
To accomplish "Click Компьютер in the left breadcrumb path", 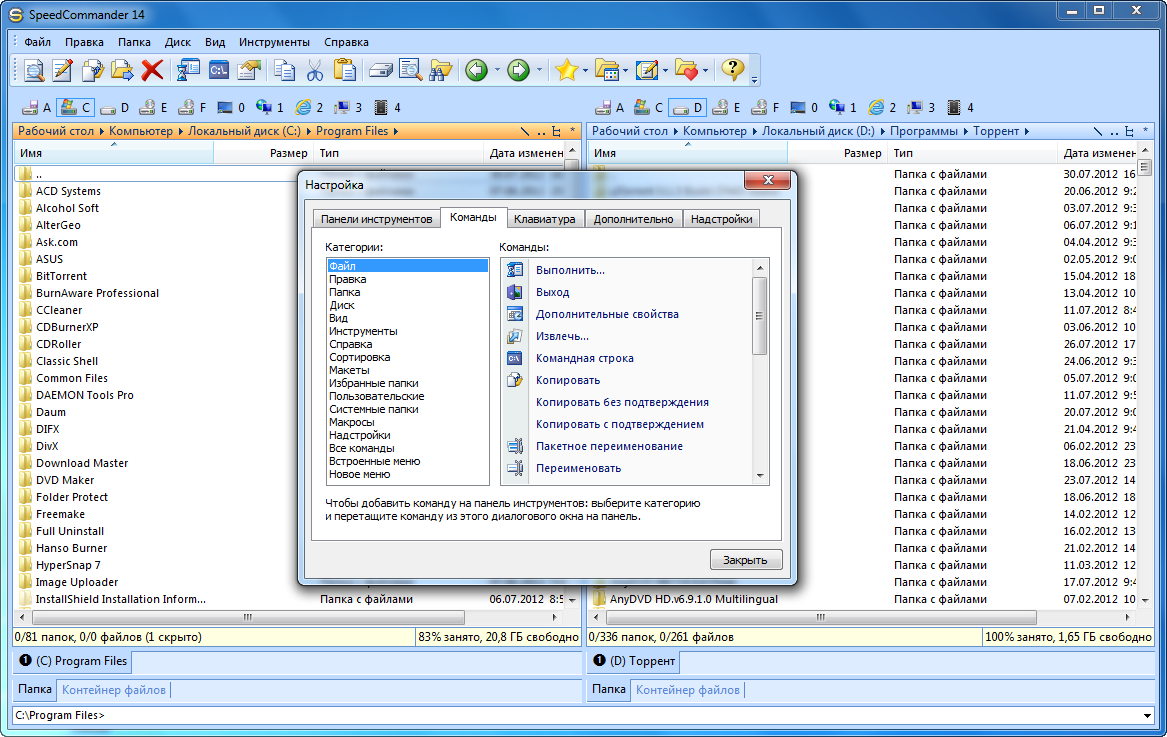I will click(x=141, y=131).
